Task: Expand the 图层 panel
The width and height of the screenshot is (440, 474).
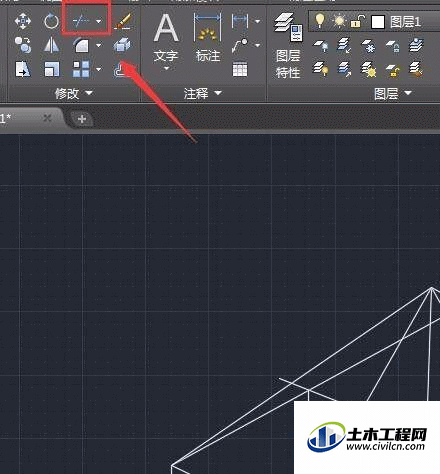Action: (393, 93)
